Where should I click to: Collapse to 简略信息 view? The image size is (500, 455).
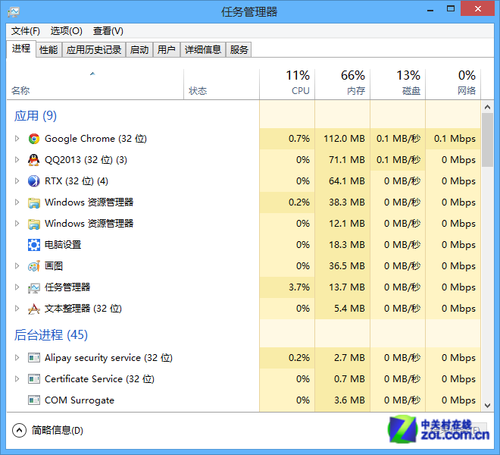click(x=48, y=430)
